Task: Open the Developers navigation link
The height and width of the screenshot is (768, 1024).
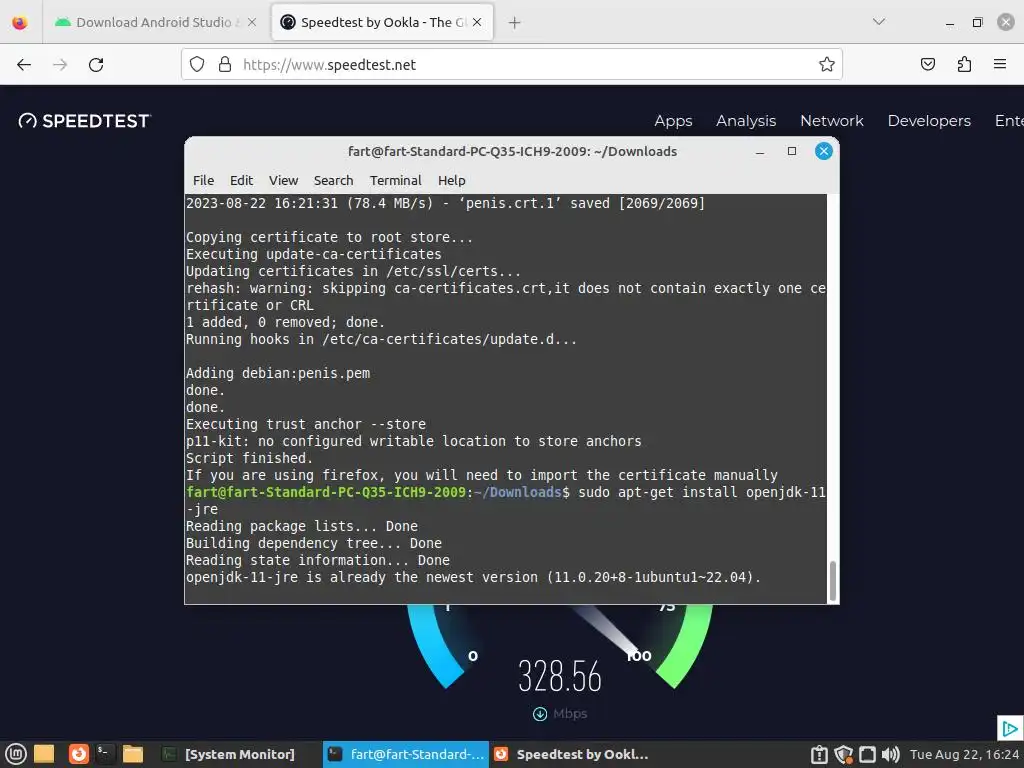Action: pyautogui.click(x=929, y=121)
